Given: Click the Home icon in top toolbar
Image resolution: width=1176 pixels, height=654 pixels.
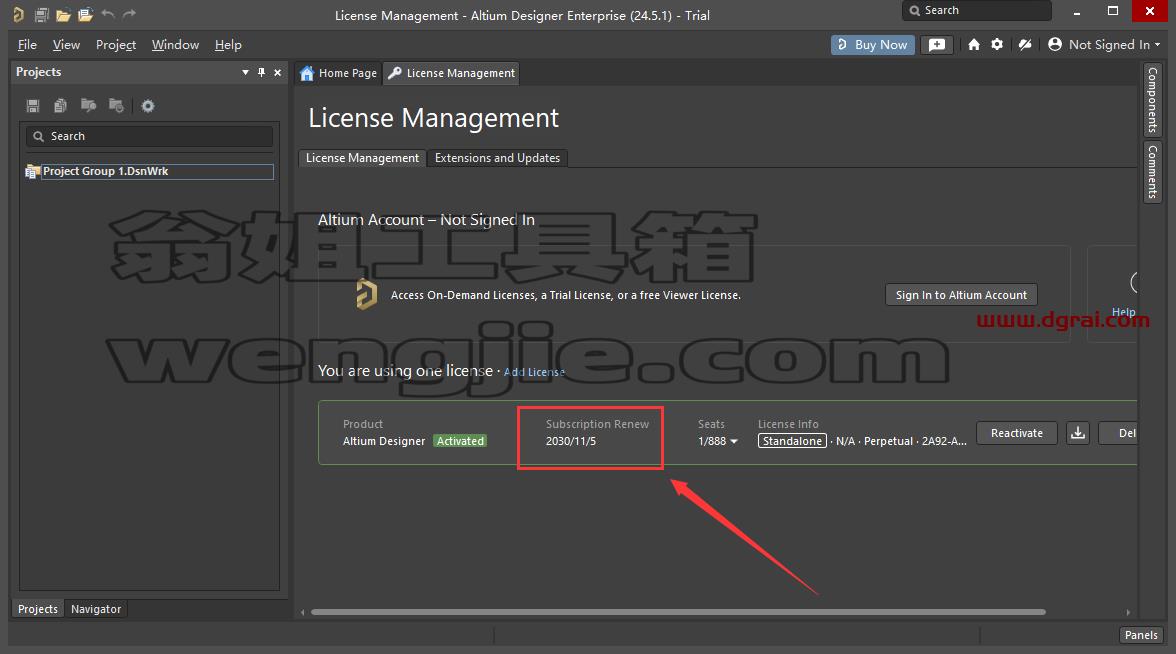Looking at the screenshot, I should [974, 44].
